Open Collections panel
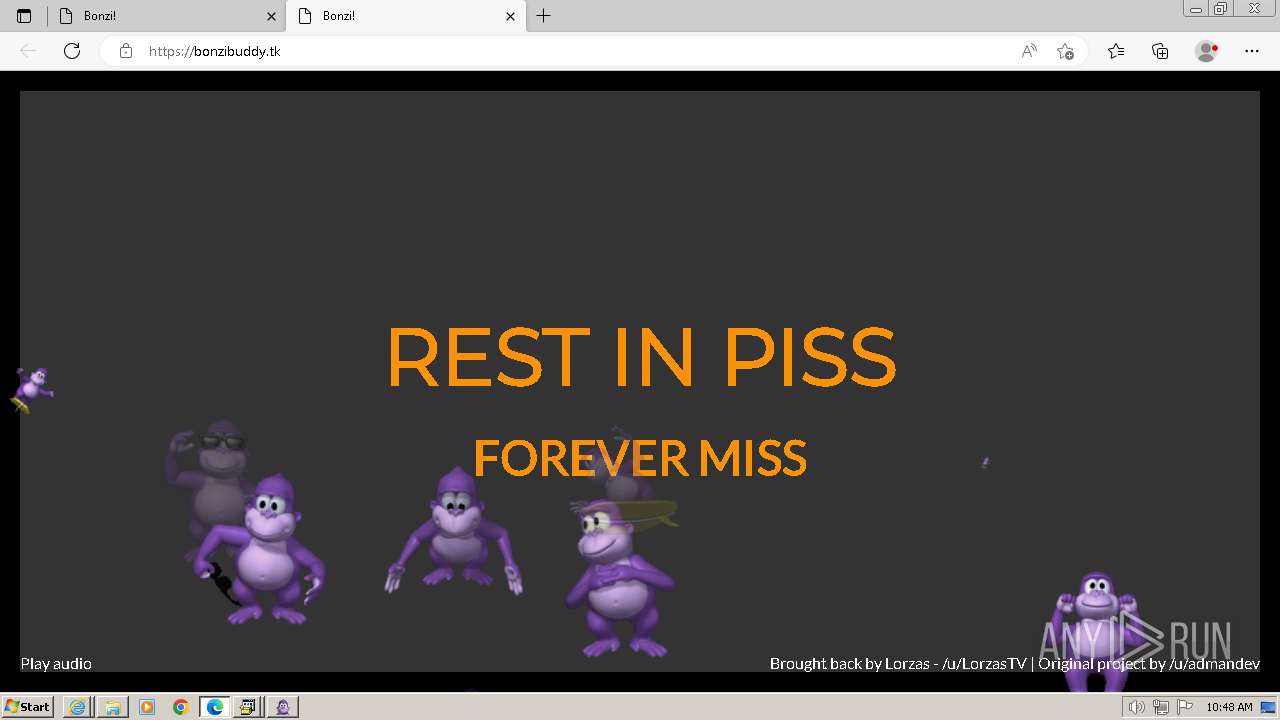Image resolution: width=1280 pixels, height=720 pixels. pos(1160,51)
